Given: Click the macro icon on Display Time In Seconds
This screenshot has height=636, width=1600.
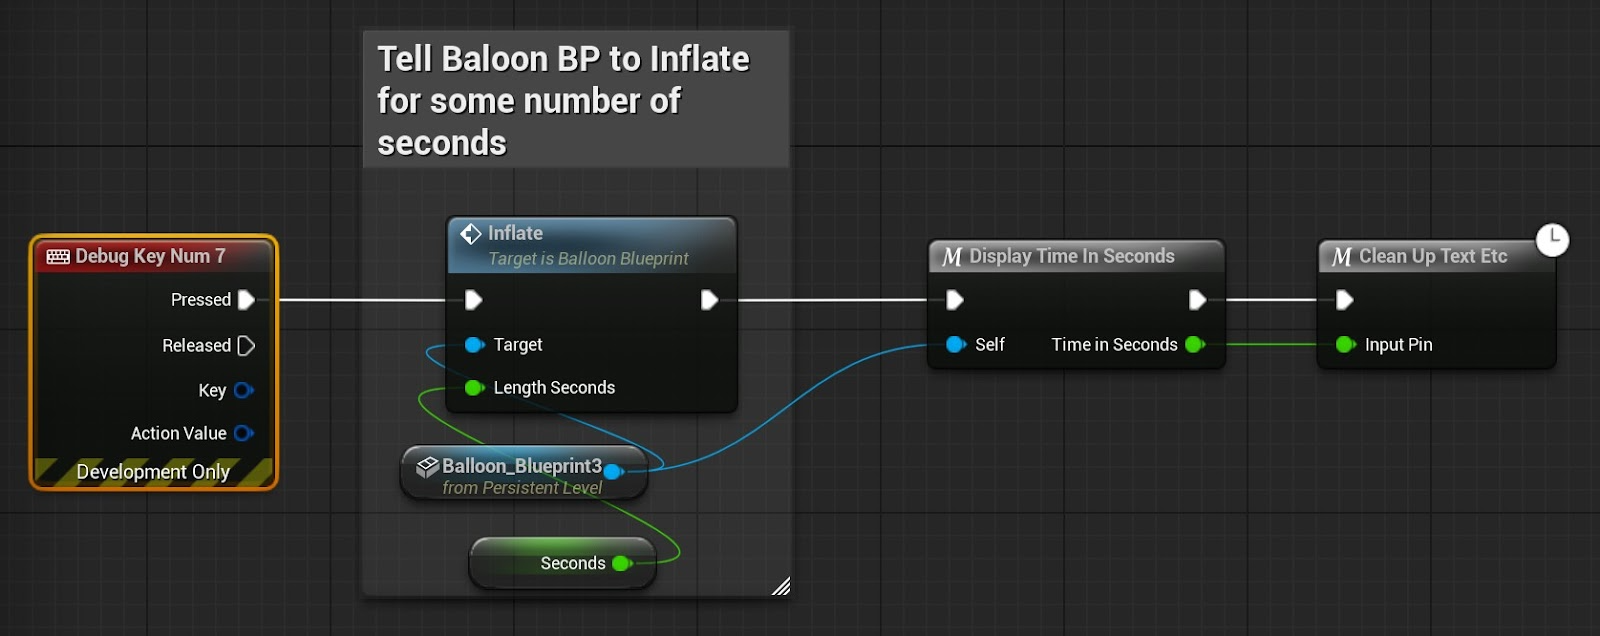Looking at the screenshot, I should point(952,257).
